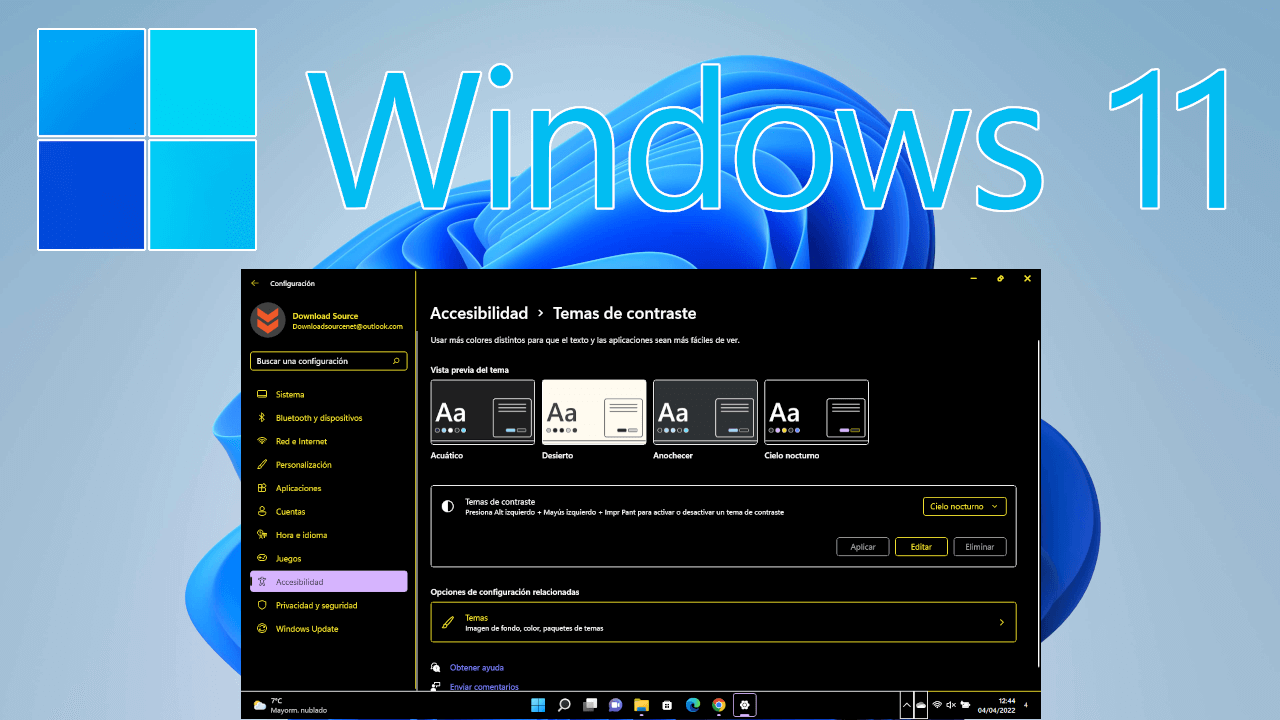Screen dimensions: 1280x720
Task: Open the Chat taskbar icon
Action: [x=616, y=705]
